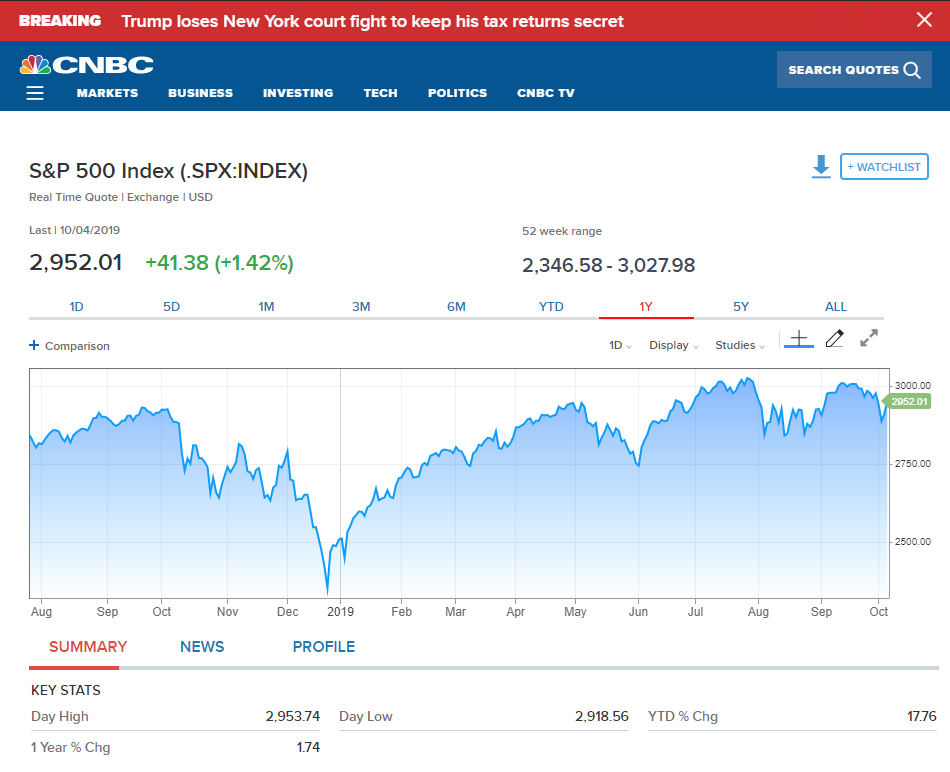Expand the Studies dropdown
950x772 pixels.
pyautogui.click(x=740, y=345)
